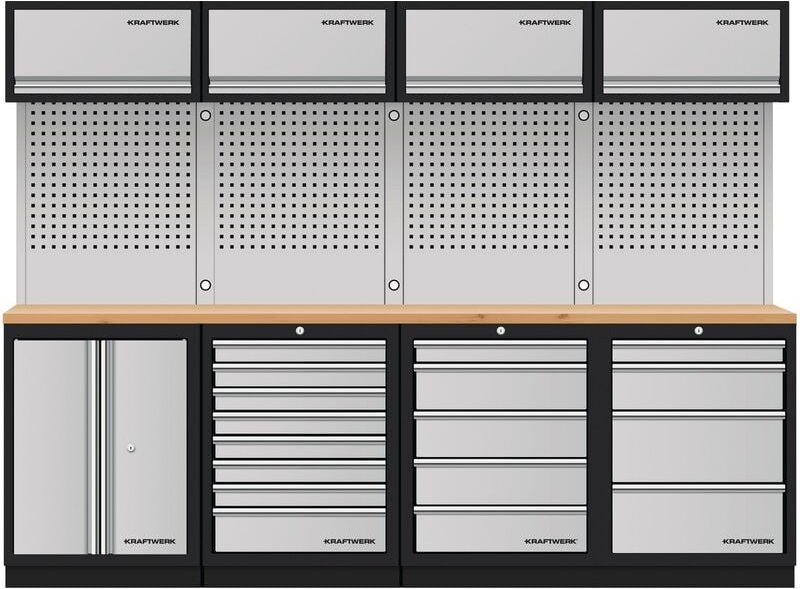The height and width of the screenshot is (589, 800).
Task: Select the top drawer of the five-drawer cabinet
Action: 500,352
